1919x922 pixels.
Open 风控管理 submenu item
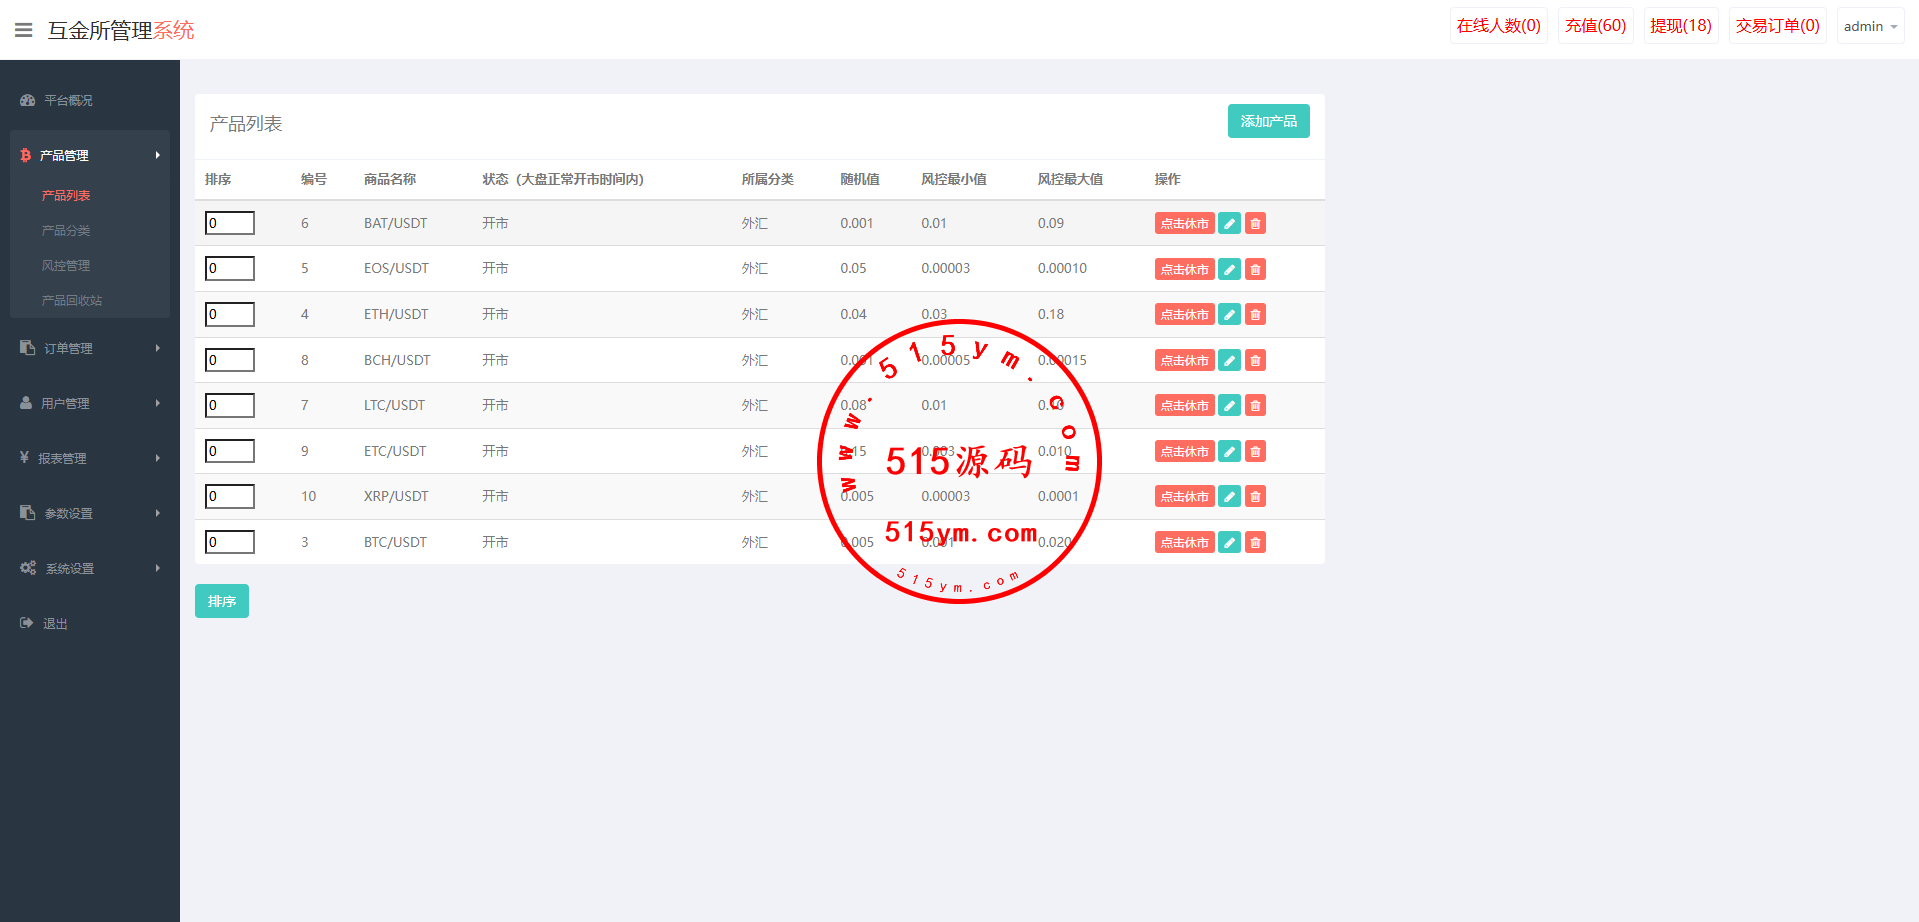point(66,265)
